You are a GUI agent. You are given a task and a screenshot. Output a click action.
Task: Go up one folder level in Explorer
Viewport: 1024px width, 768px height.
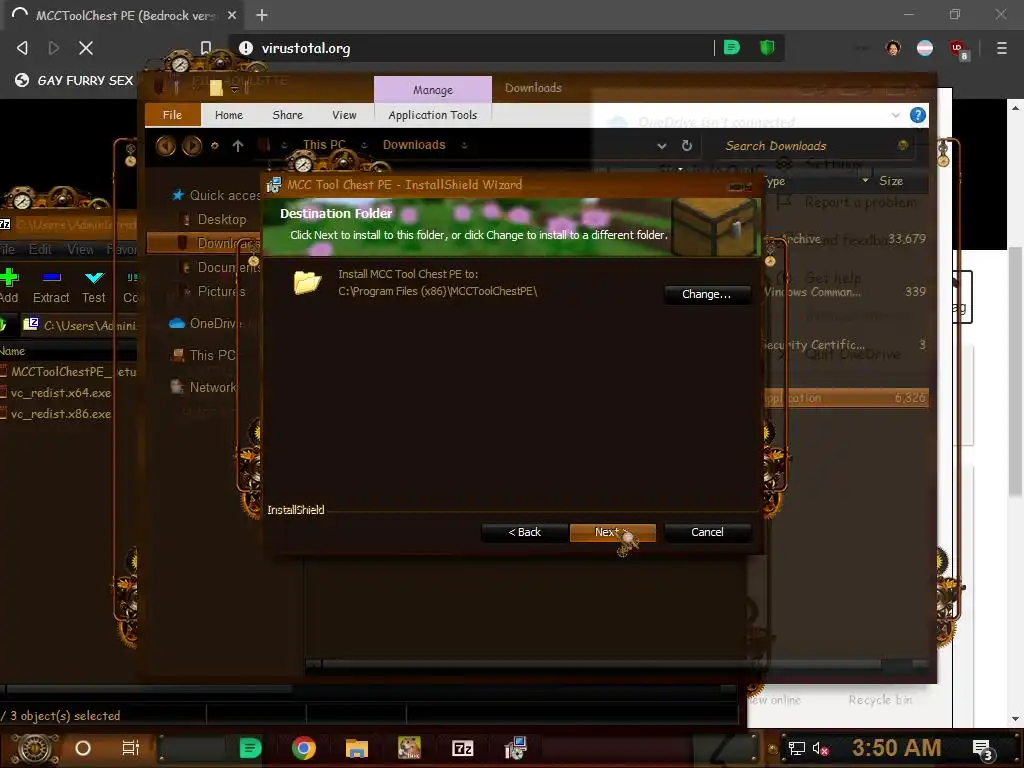[238, 146]
